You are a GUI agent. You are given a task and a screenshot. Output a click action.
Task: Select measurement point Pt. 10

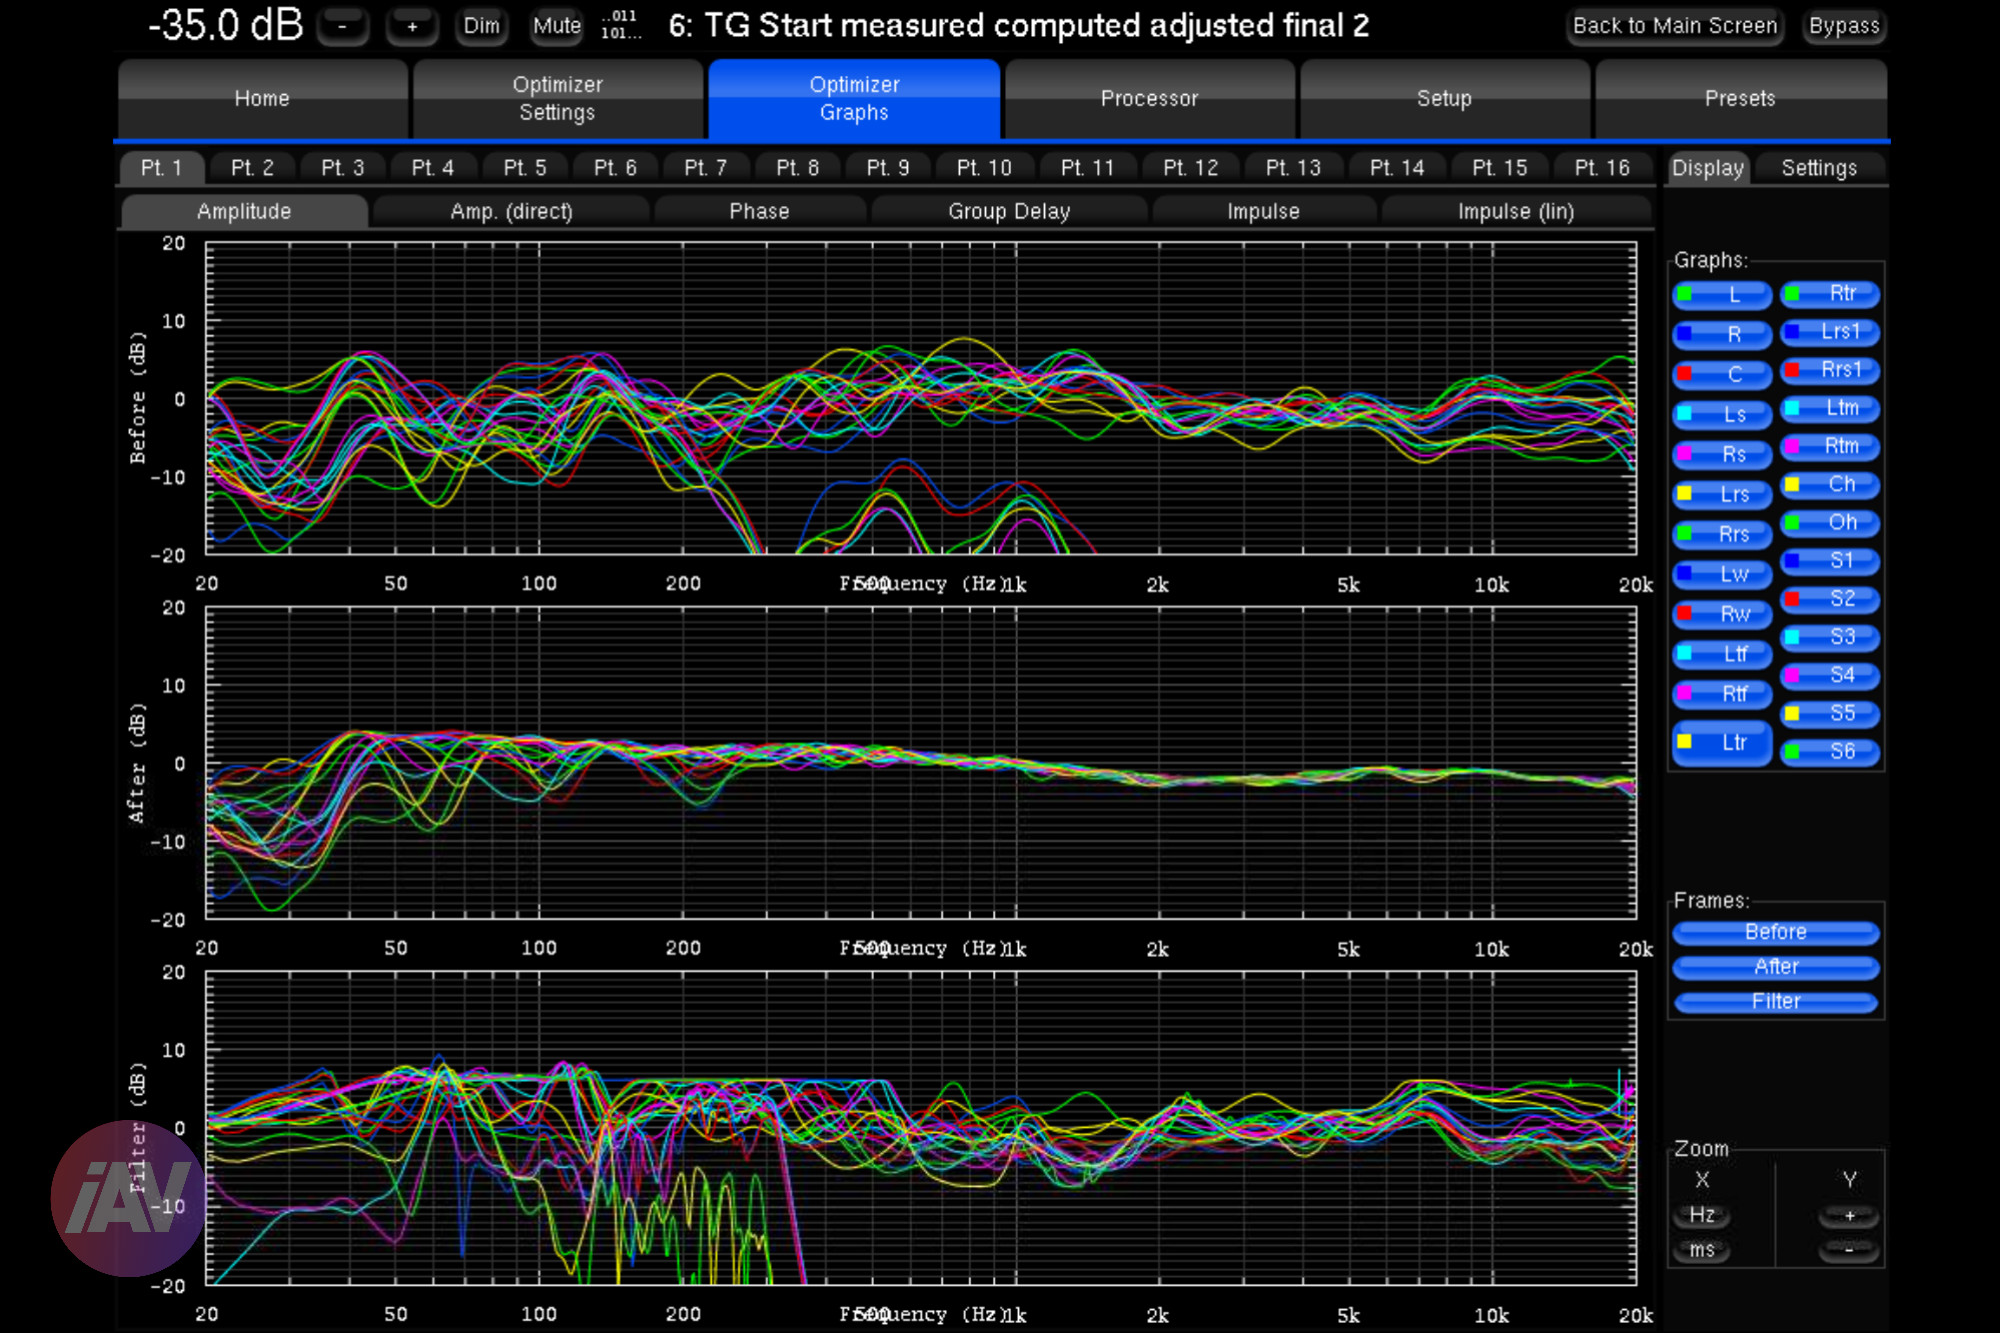pos(984,168)
